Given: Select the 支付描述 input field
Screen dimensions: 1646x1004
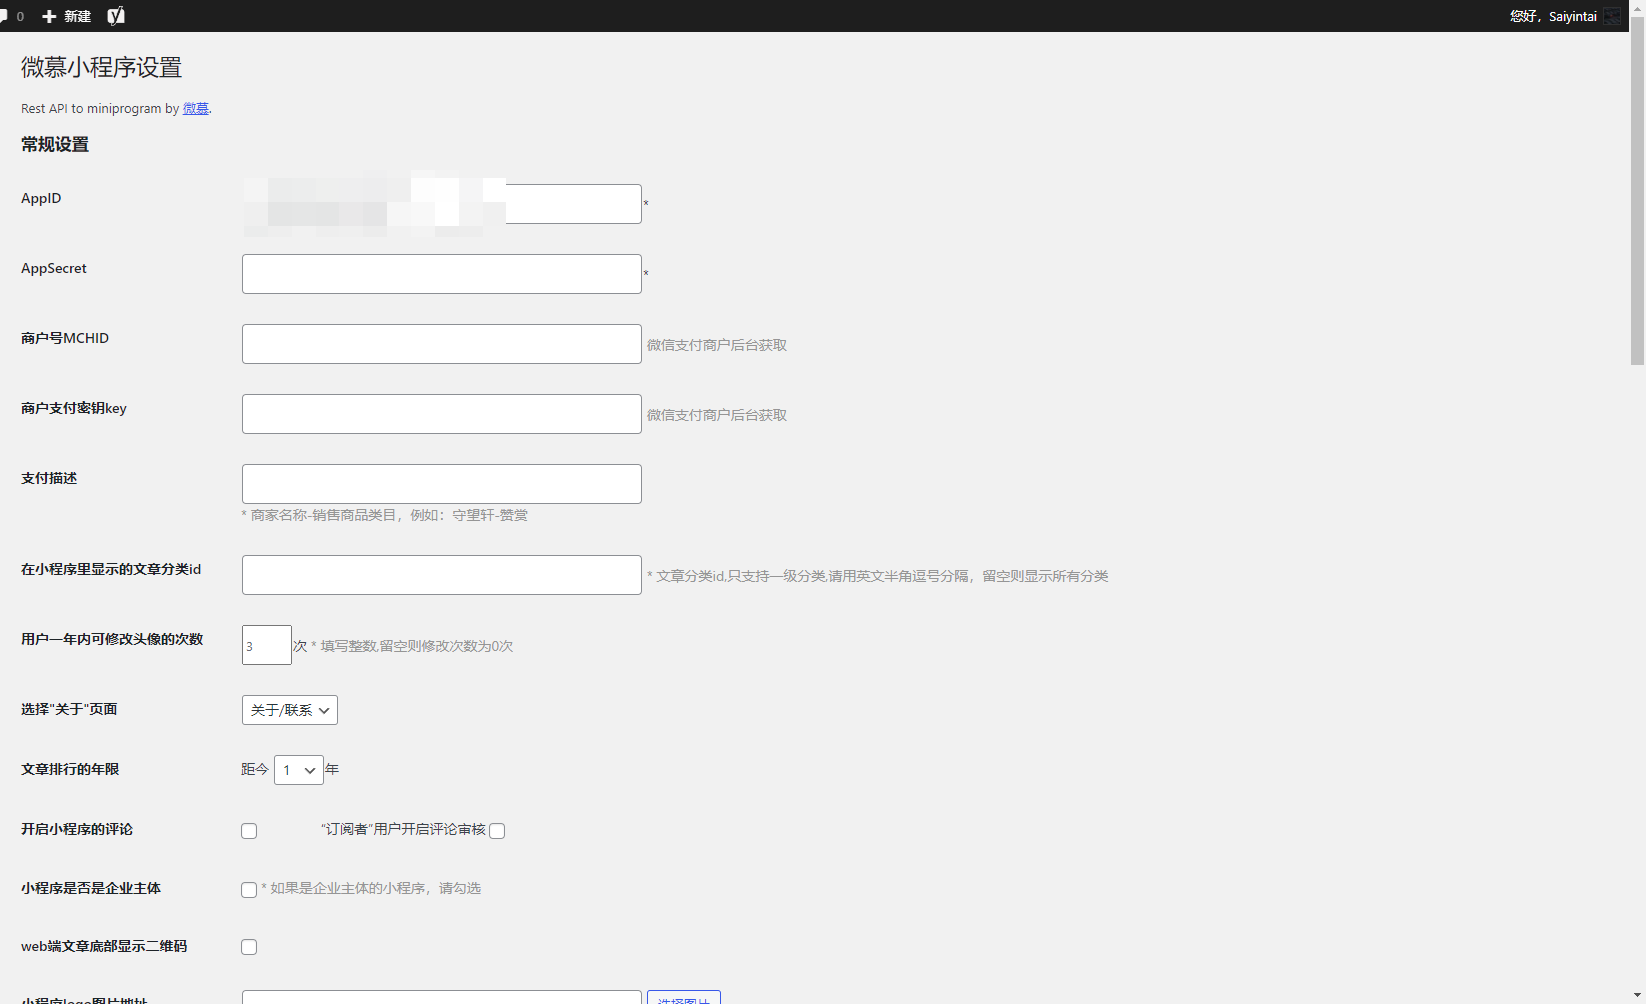Looking at the screenshot, I should click(x=441, y=483).
